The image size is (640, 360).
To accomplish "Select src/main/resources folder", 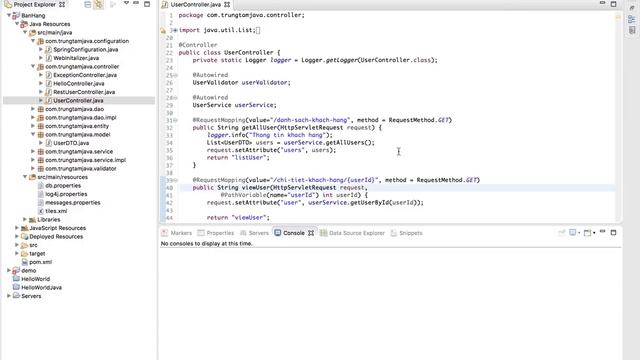I will pos(62,177).
